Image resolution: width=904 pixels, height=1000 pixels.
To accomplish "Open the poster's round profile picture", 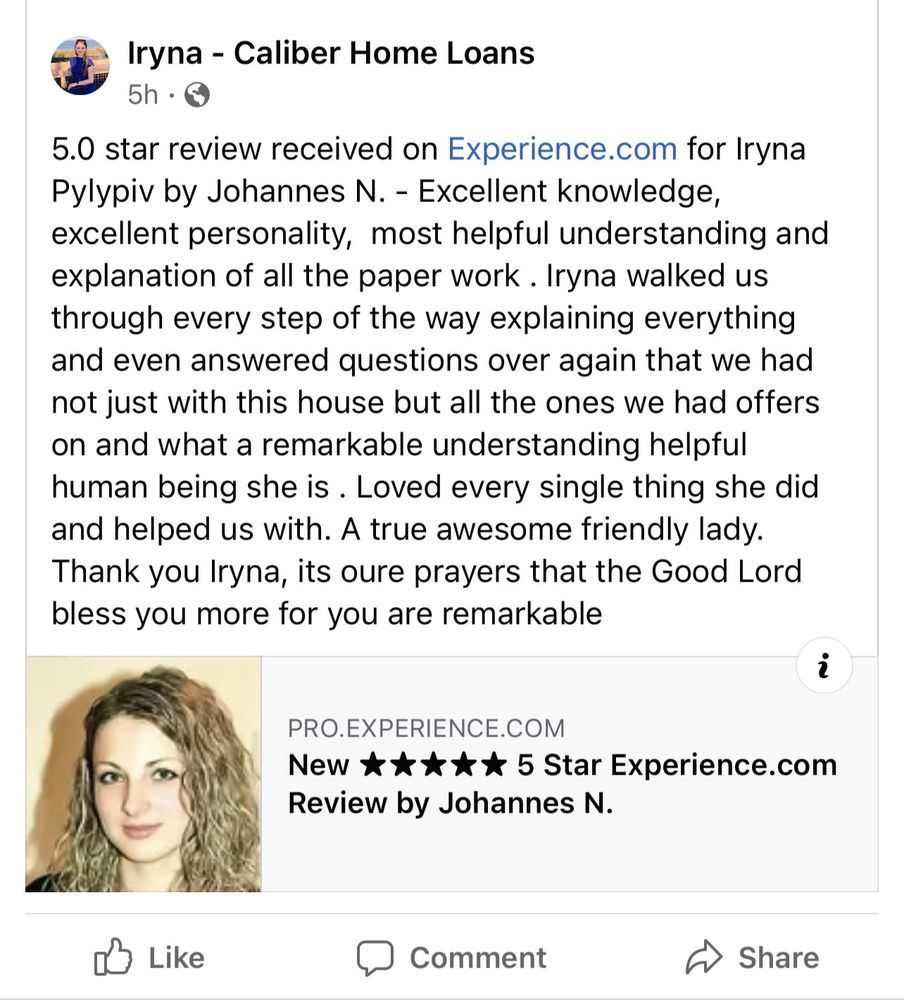I will click(x=80, y=67).
